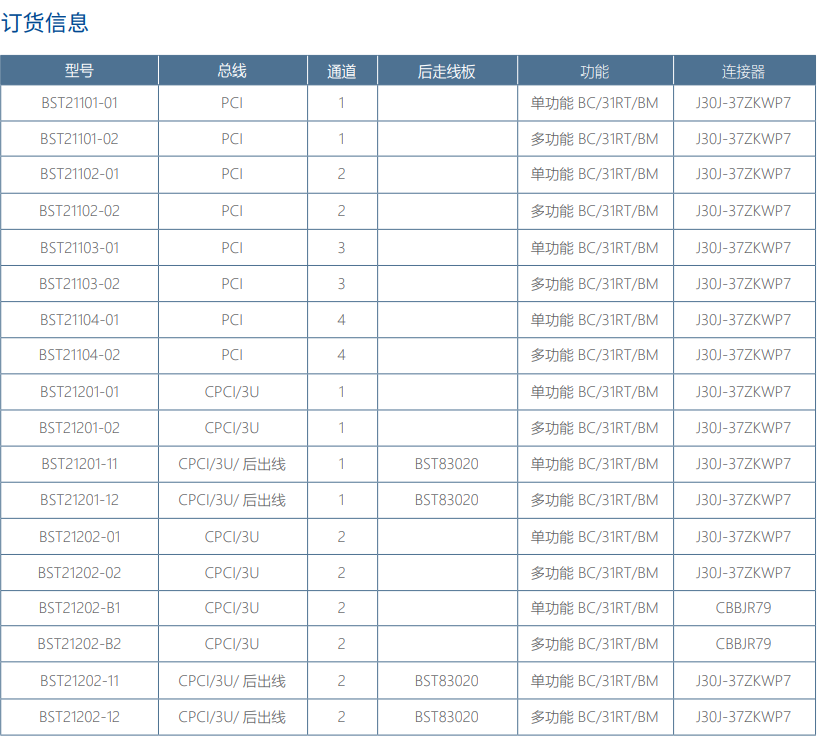Image resolution: width=817 pixels, height=736 pixels.
Task: Click BST83020 in the BST21202-11 row
Action: (x=447, y=681)
